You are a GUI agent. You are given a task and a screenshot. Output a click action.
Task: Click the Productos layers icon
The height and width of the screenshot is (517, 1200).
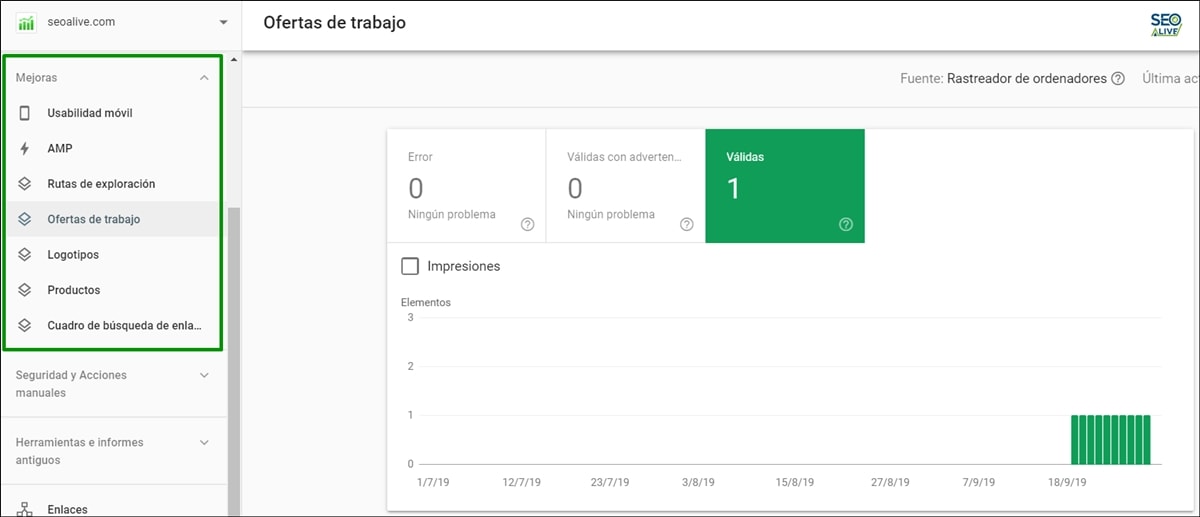(25, 290)
